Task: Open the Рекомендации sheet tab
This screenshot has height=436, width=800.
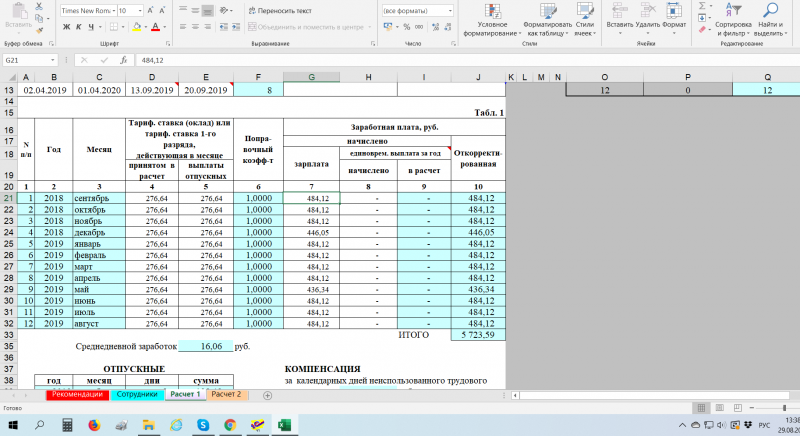Action: pos(78,395)
